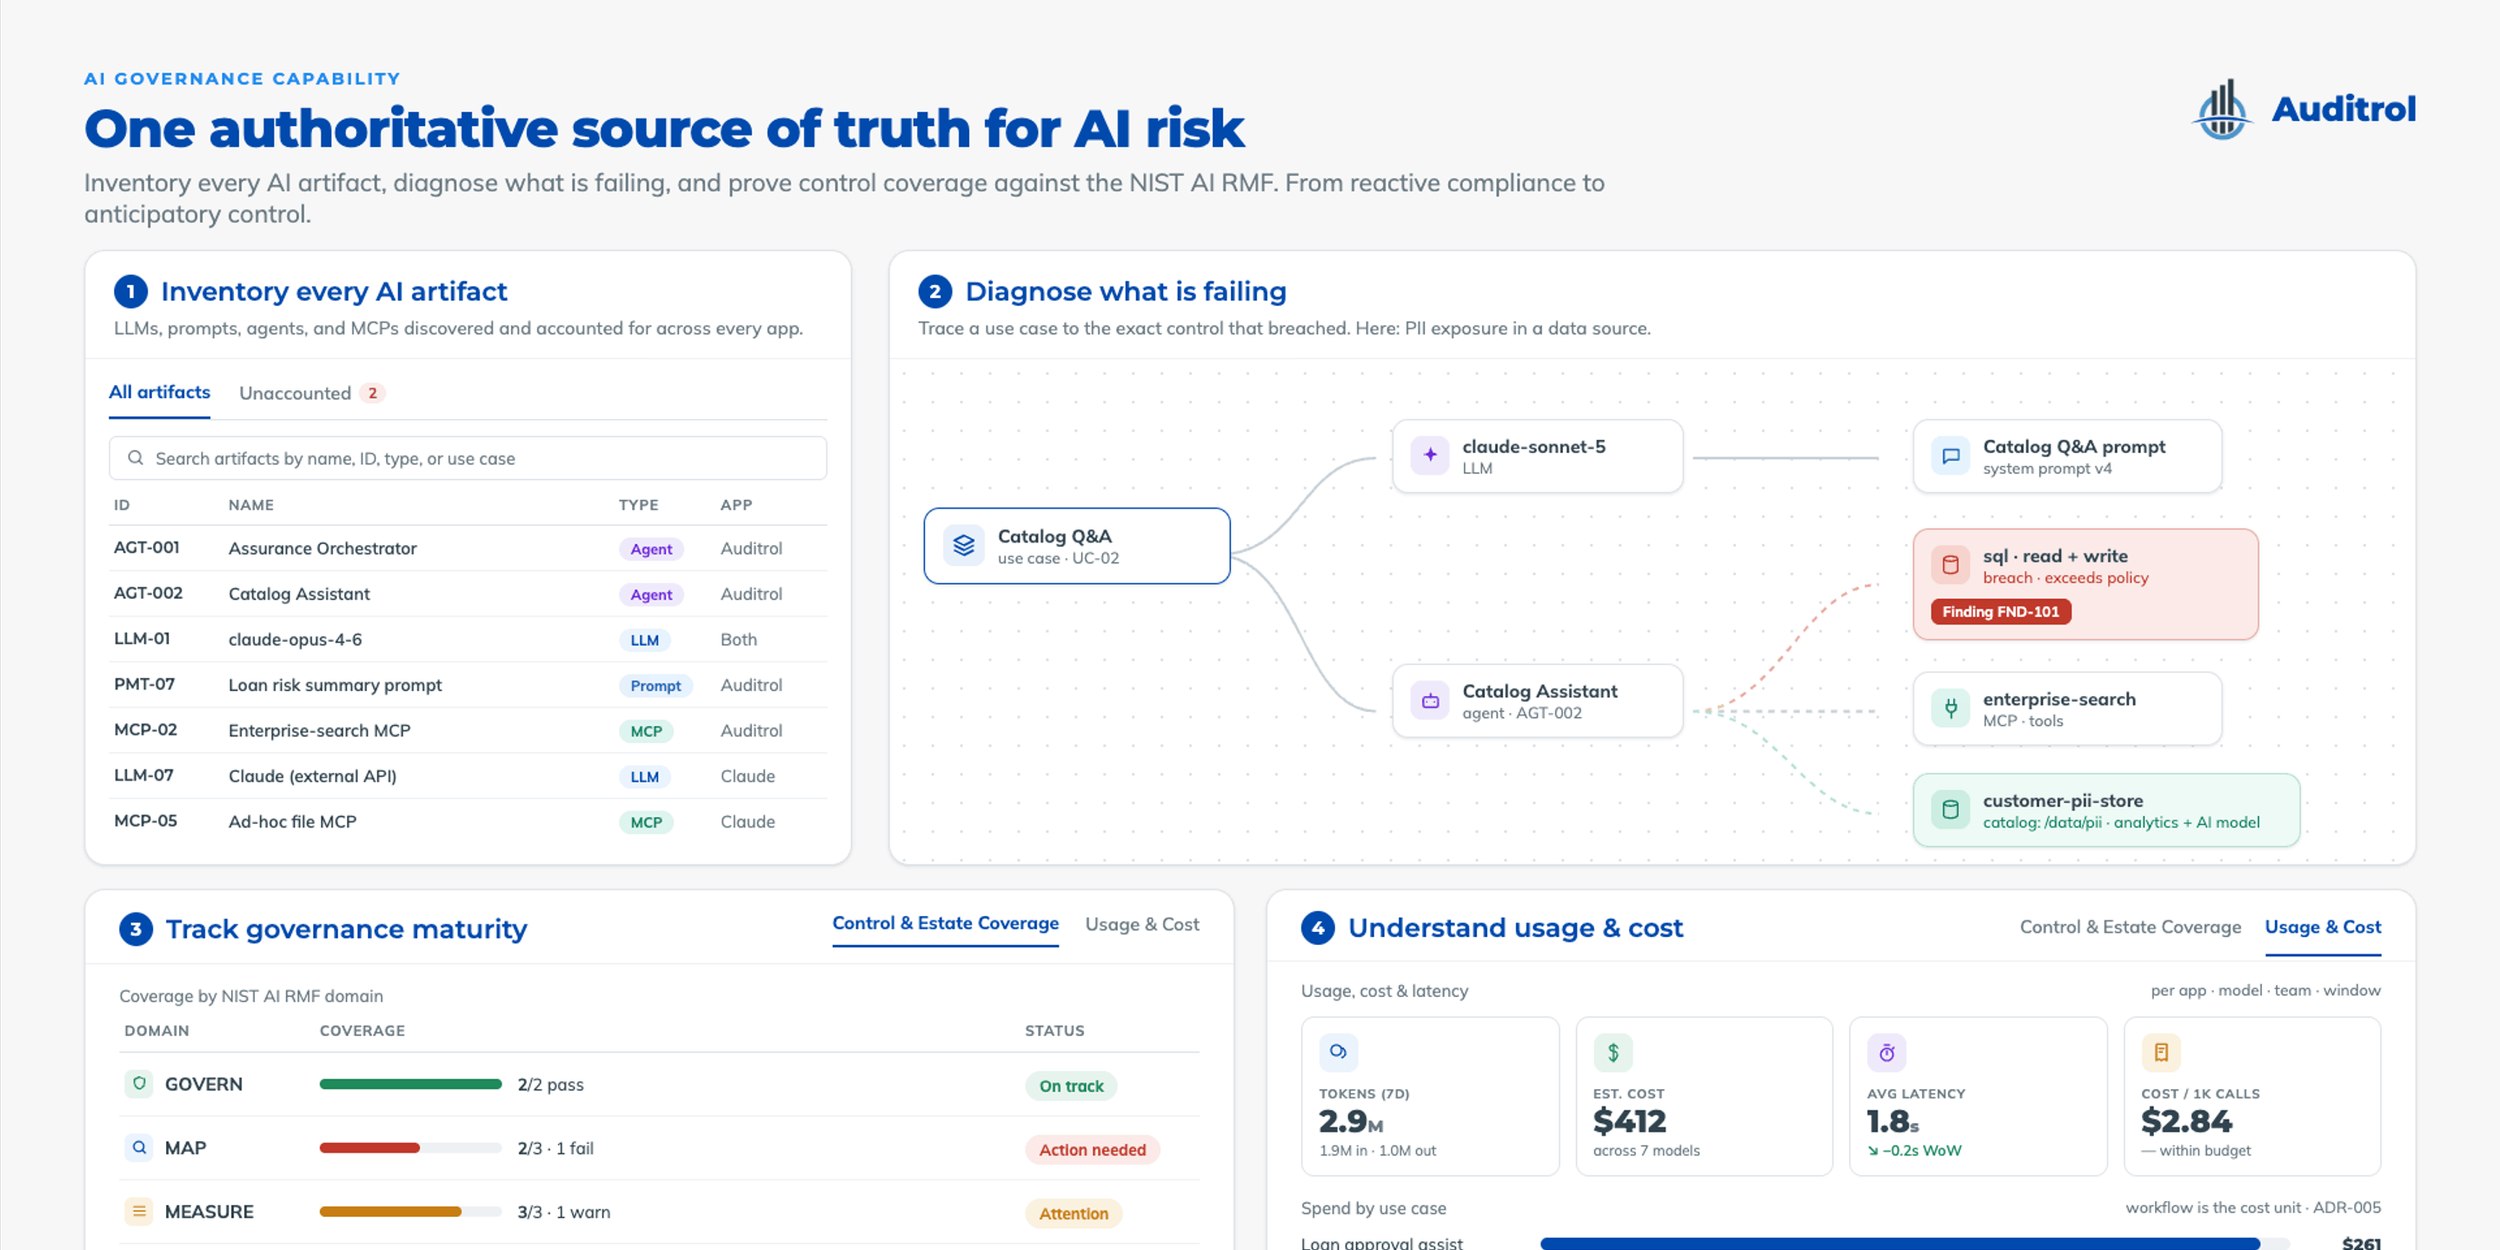
Task: Click the enterprise-search MCP plug icon
Action: pos(1950,708)
